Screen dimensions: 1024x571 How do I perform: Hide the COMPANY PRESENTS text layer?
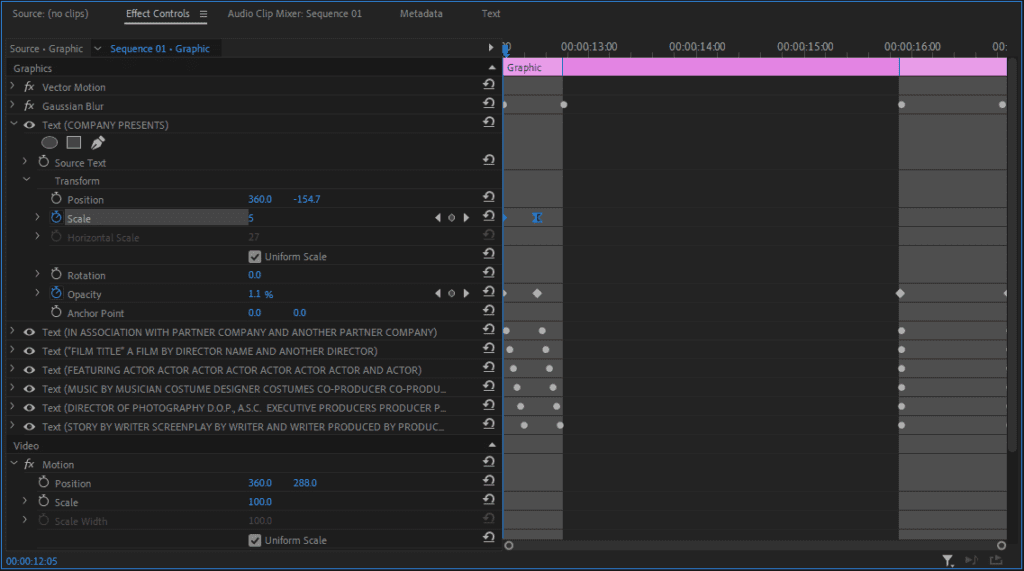point(29,125)
